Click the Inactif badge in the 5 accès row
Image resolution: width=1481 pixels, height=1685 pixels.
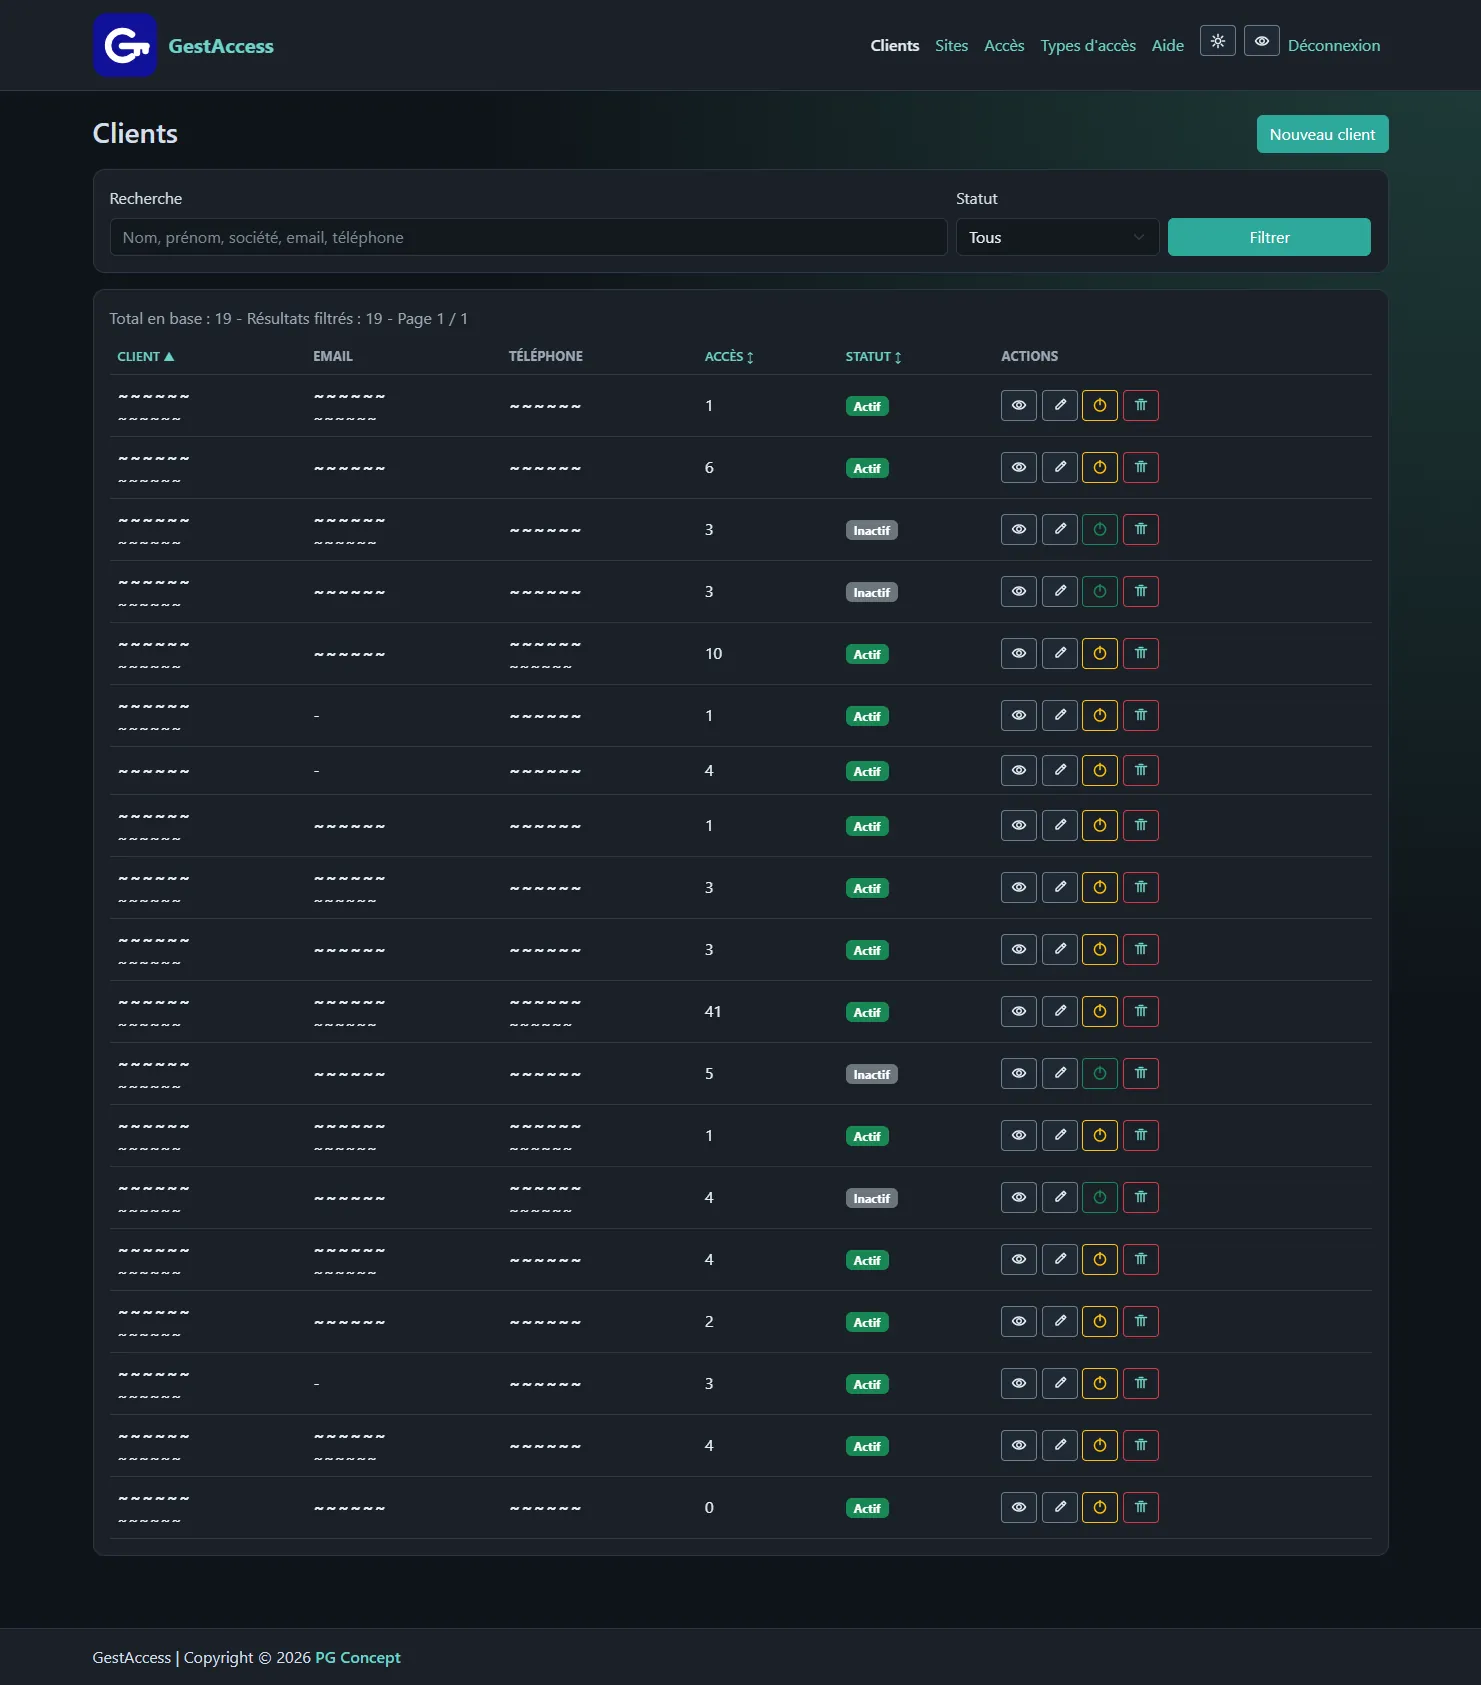(871, 1074)
